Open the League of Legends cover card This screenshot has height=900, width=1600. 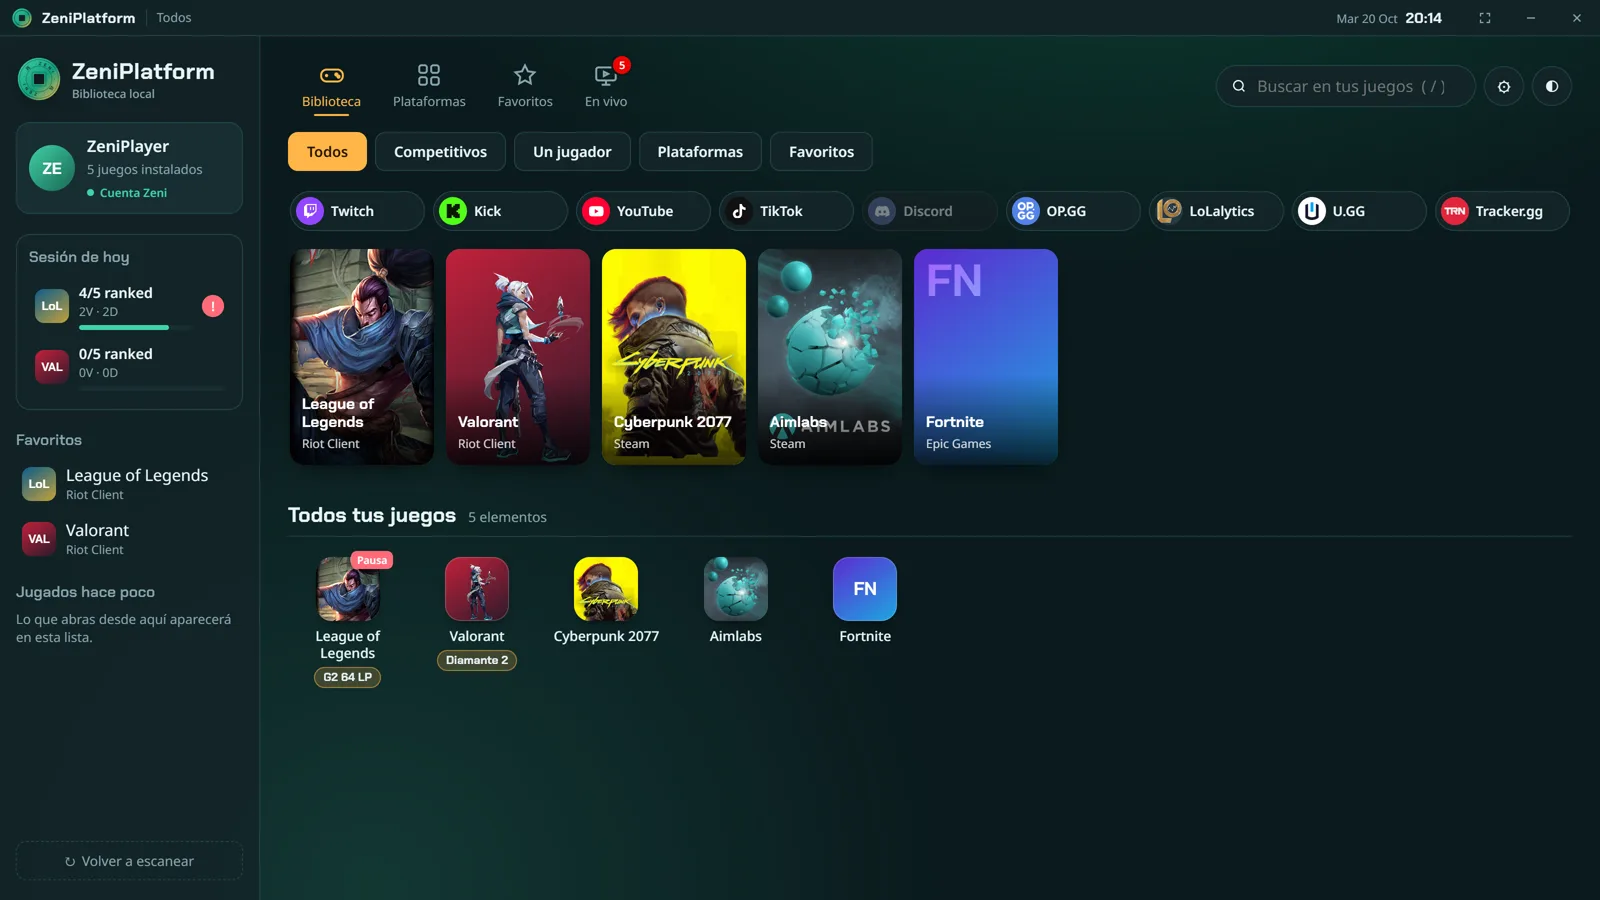pos(362,357)
